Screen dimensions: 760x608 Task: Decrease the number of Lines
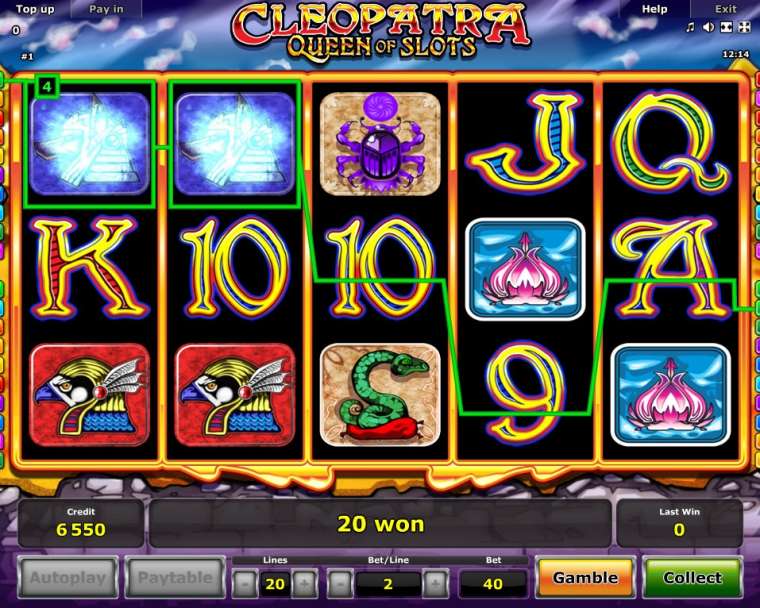click(245, 584)
